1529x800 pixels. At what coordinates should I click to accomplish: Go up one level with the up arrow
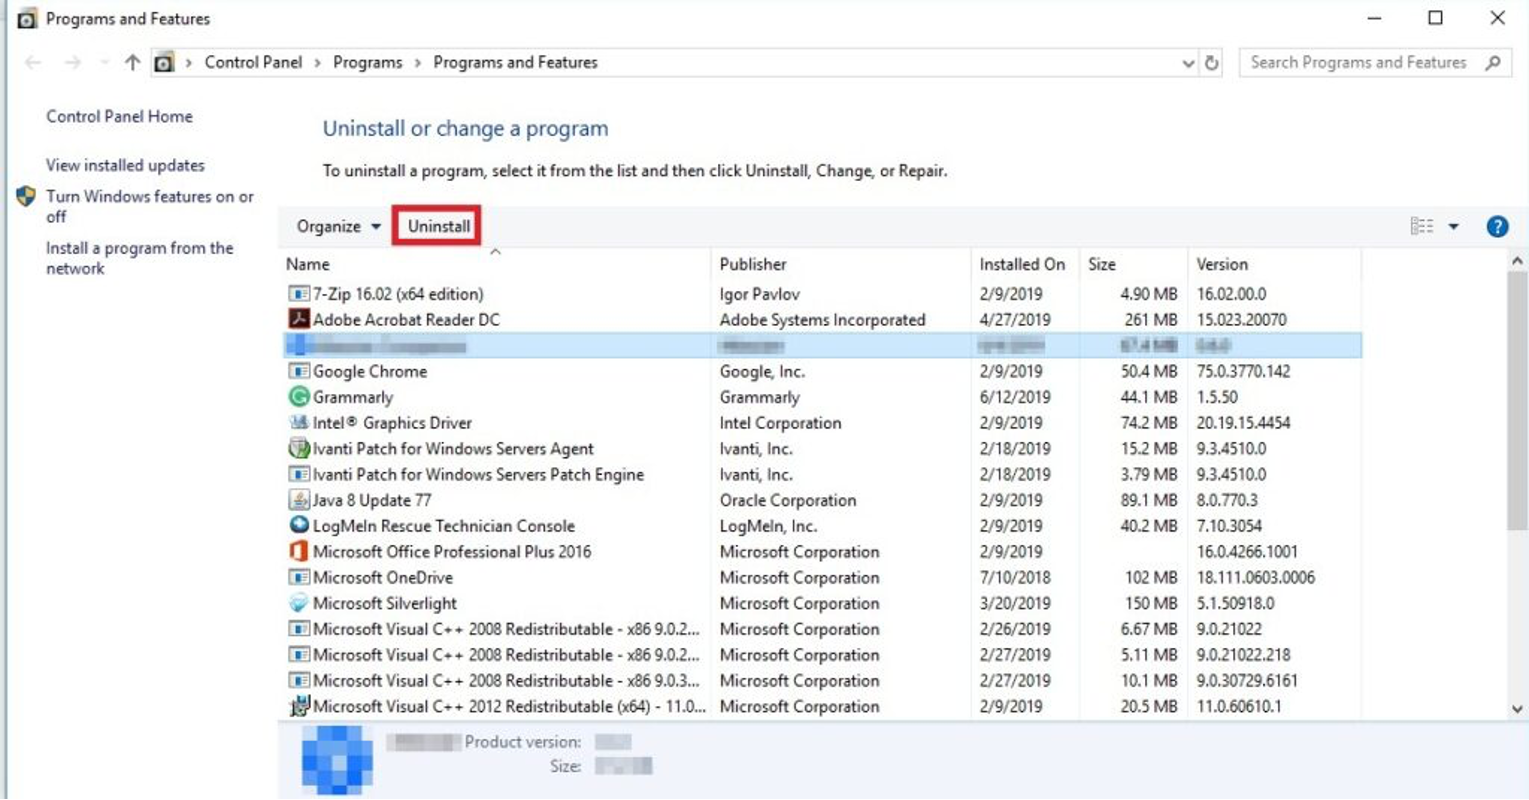click(132, 63)
